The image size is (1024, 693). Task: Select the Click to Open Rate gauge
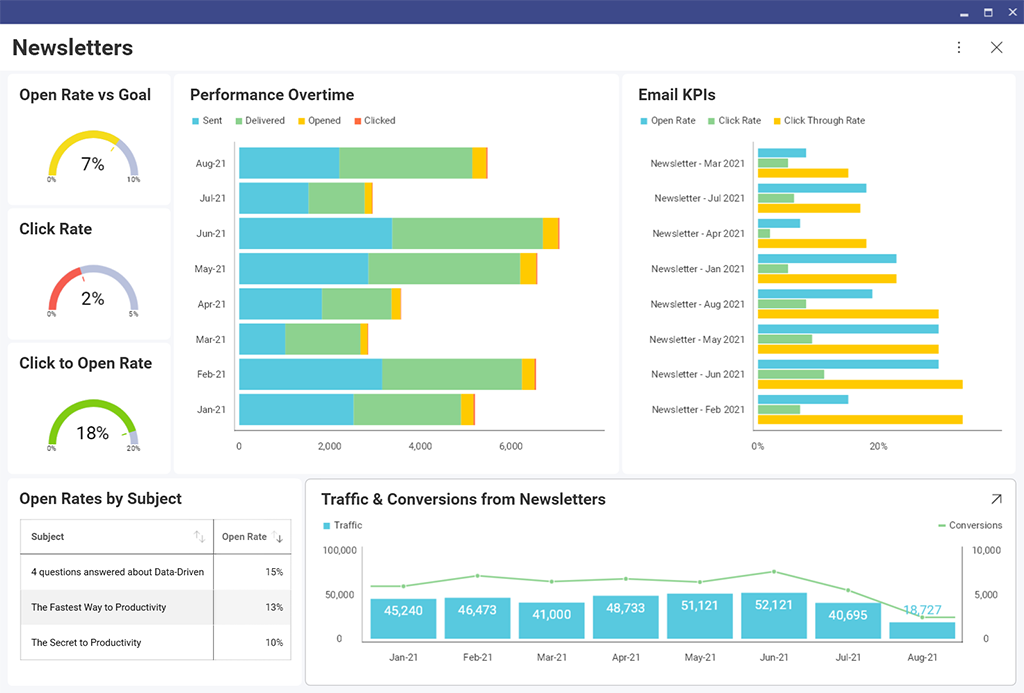click(x=93, y=426)
